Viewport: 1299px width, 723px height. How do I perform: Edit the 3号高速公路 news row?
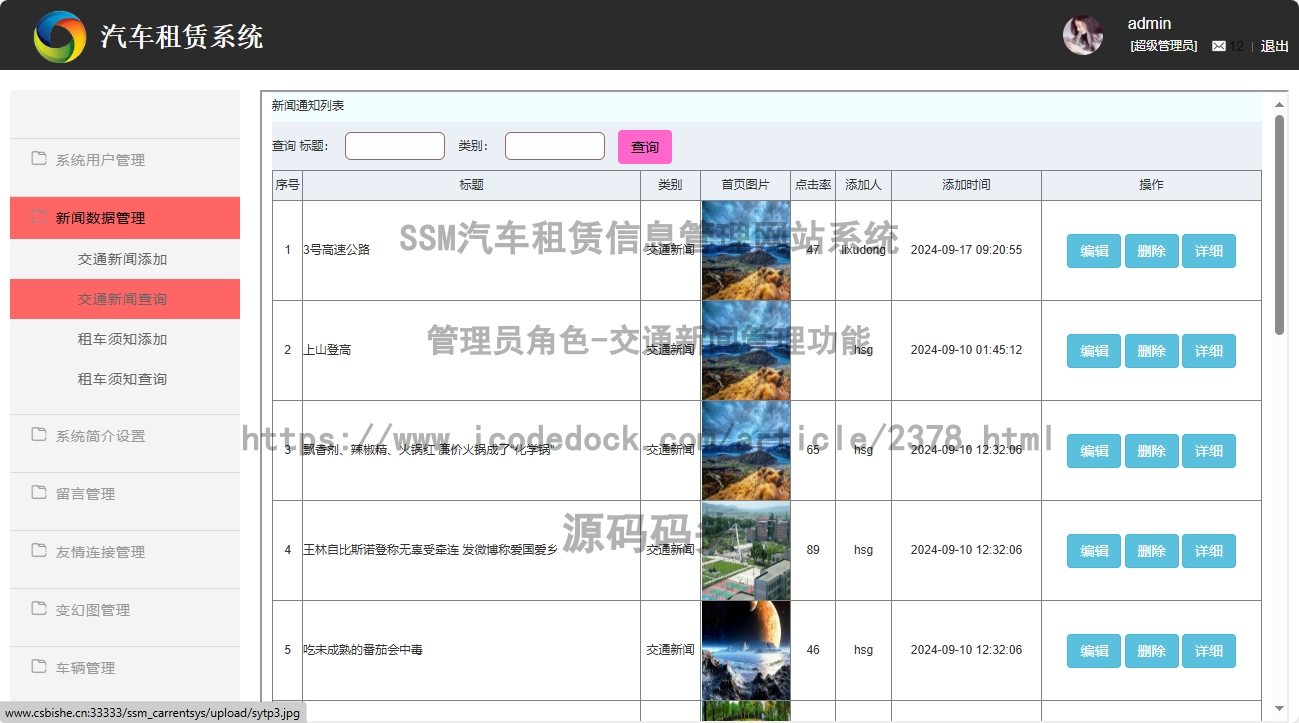(1094, 251)
